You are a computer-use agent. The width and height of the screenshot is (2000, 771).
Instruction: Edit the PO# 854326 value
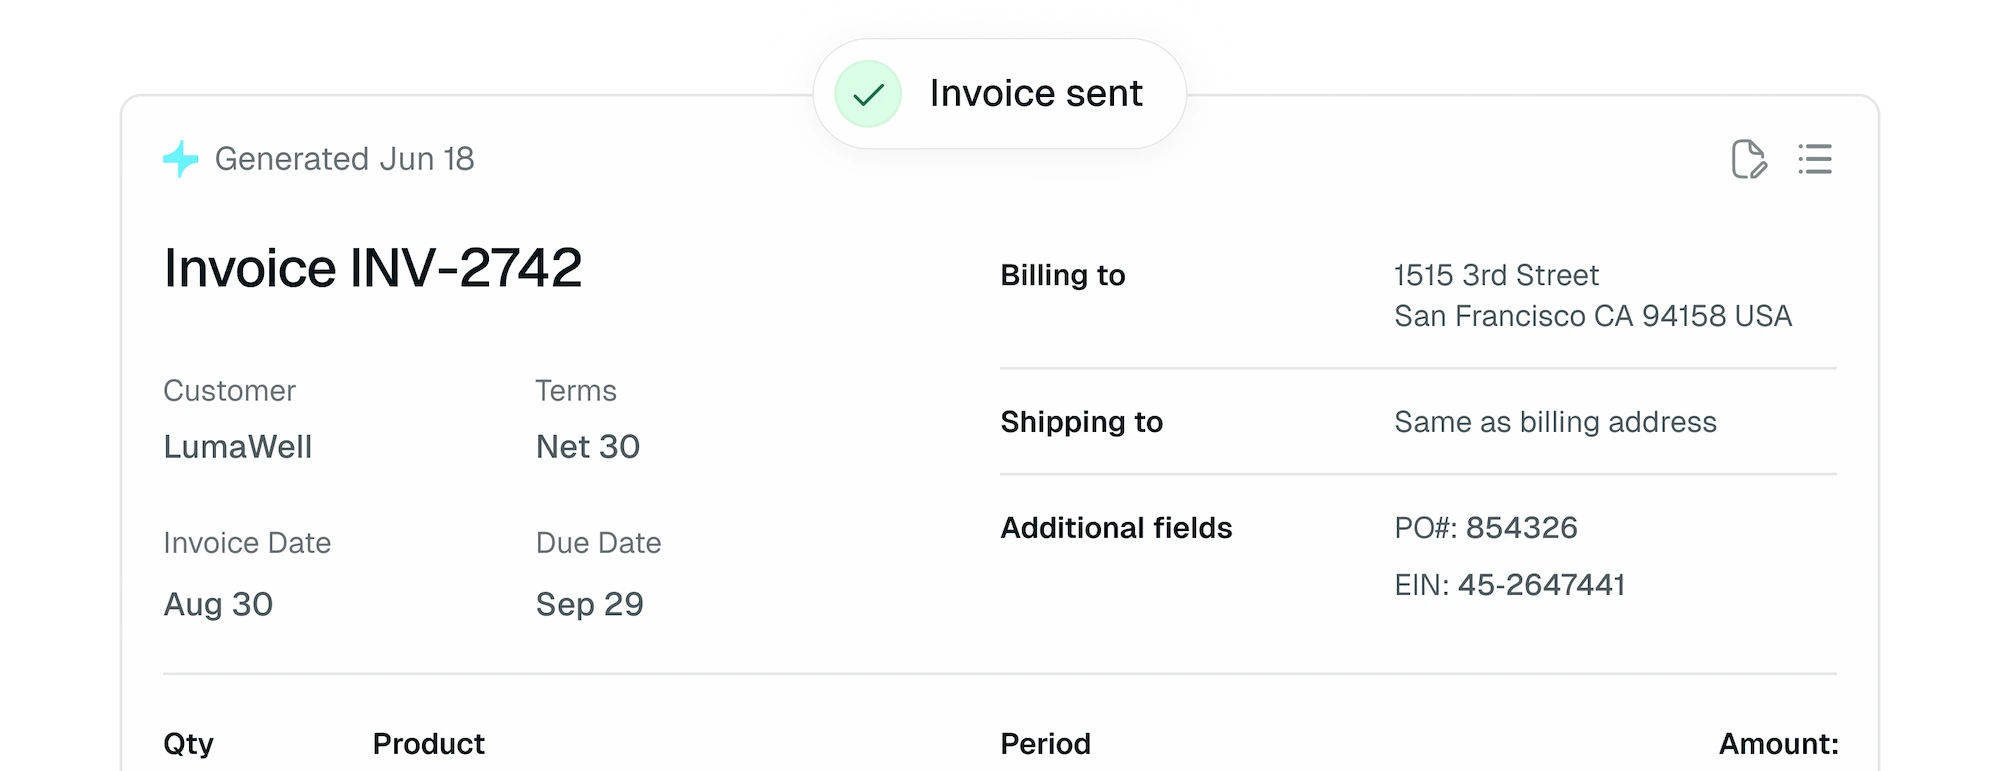tap(1487, 527)
